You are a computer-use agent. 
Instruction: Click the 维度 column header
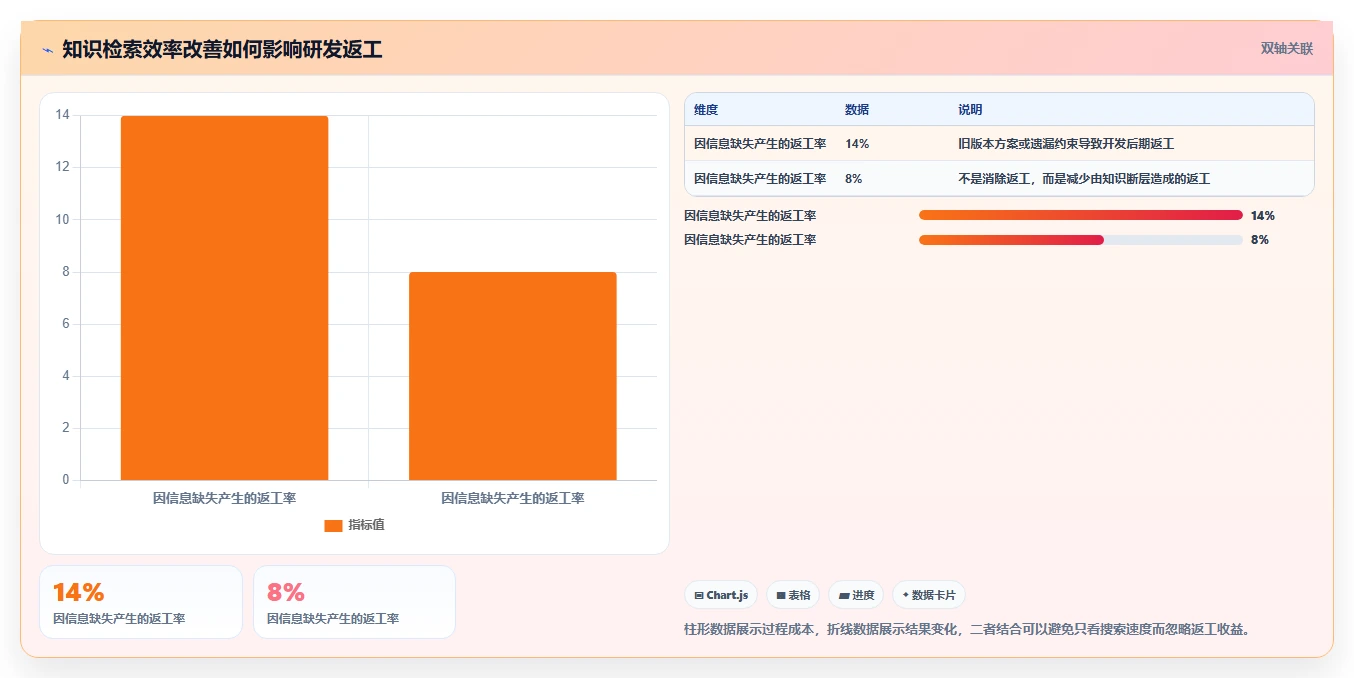(x=706, y=110)
